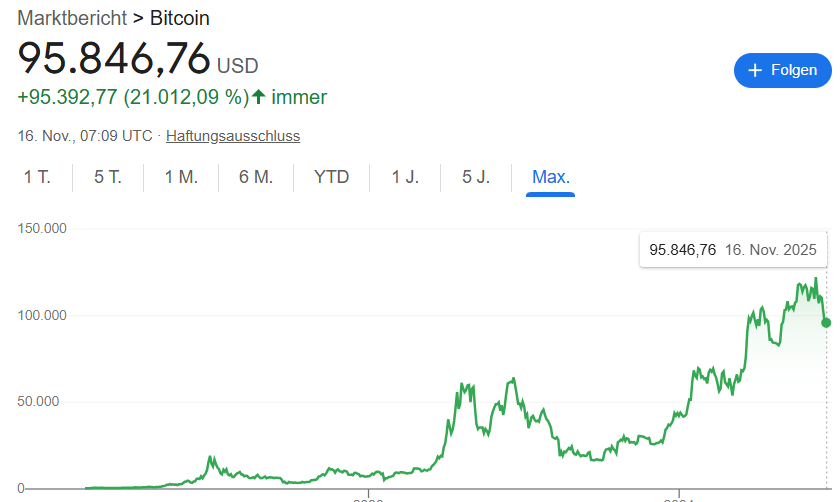
Task: Click the plus icon in Folgen button
Action: tap(755, 70)
